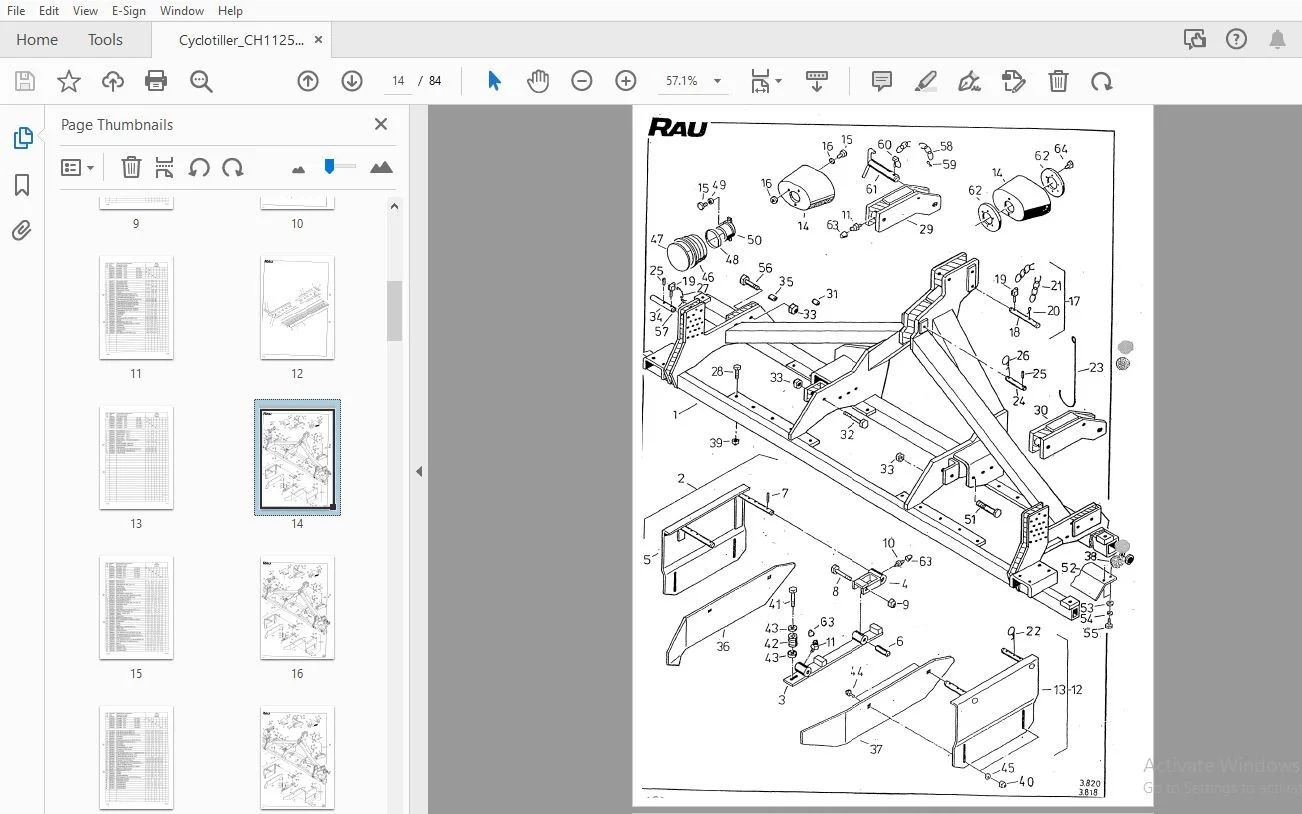Open the find text magnifier tool
Screen dimensions: 1302x814
click(x=201, y=81)
